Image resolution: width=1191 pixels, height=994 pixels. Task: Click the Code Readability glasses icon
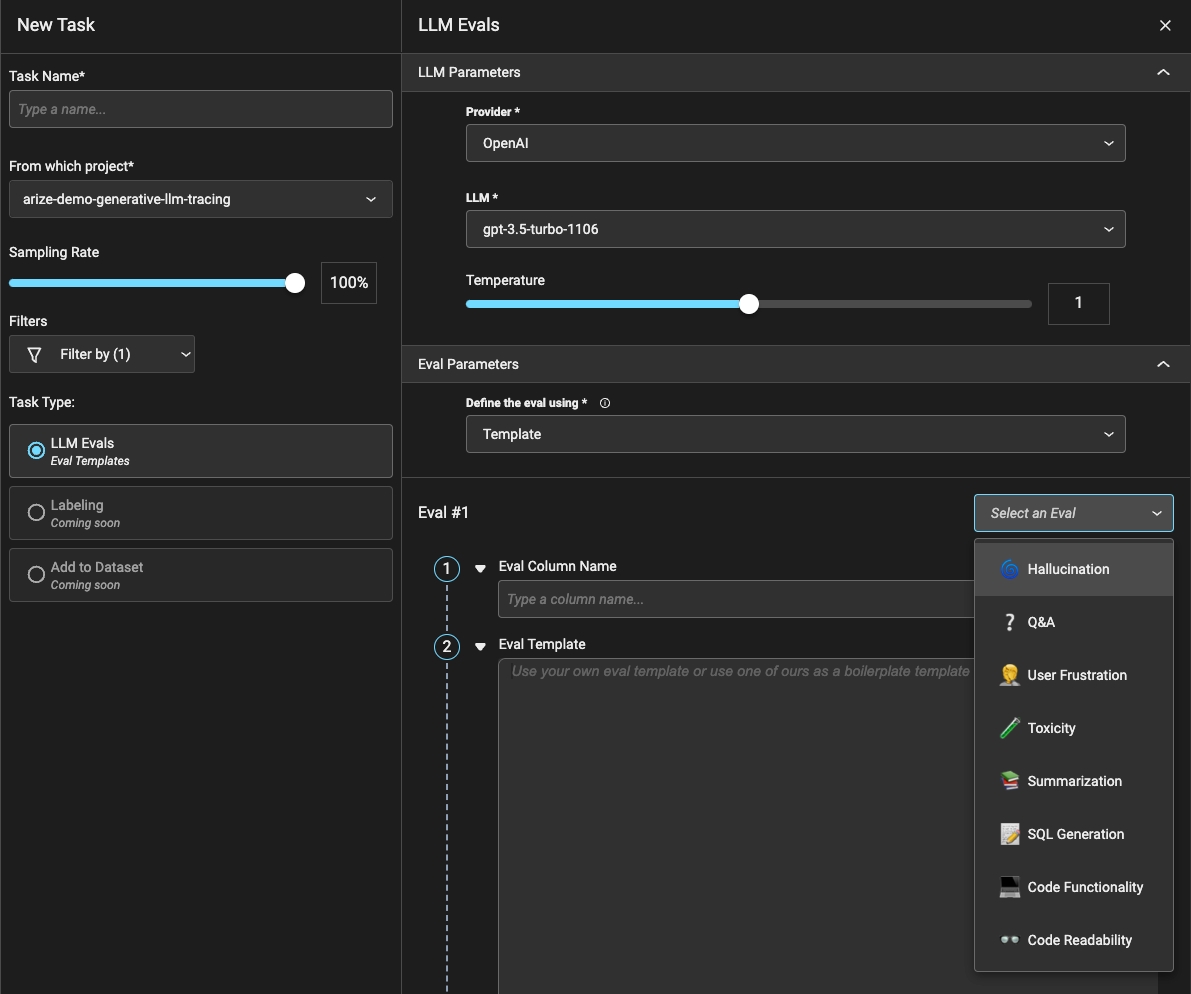coord(1009,940)
